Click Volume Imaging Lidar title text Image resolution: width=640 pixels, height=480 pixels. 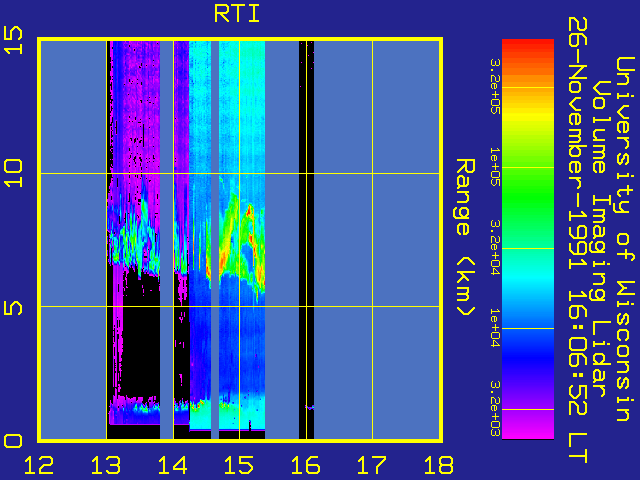600,239
